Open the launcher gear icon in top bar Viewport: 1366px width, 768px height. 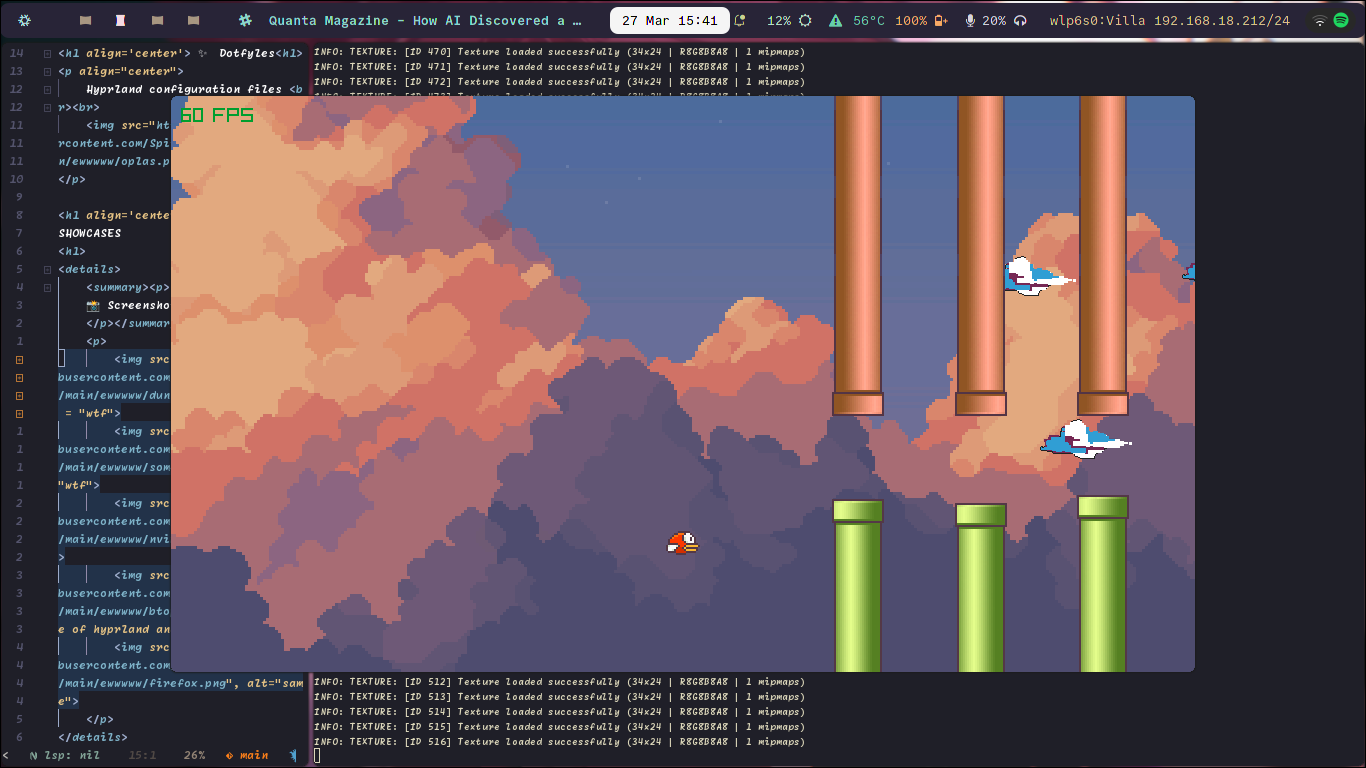coord(25,20)
